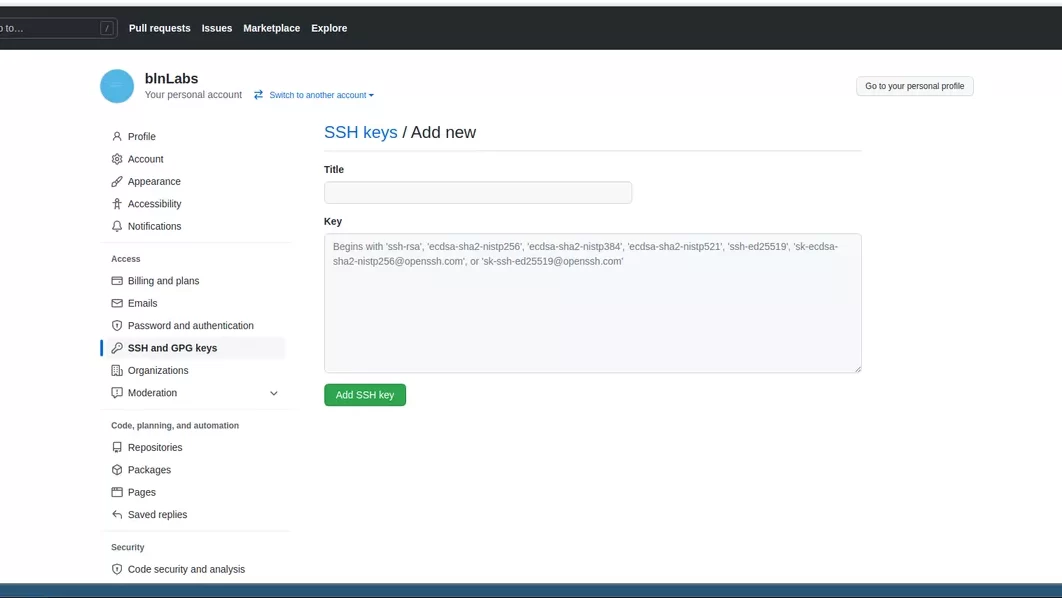Click the Repositories repo icon
Screen dimensions: 1062x598
[116, 447]
